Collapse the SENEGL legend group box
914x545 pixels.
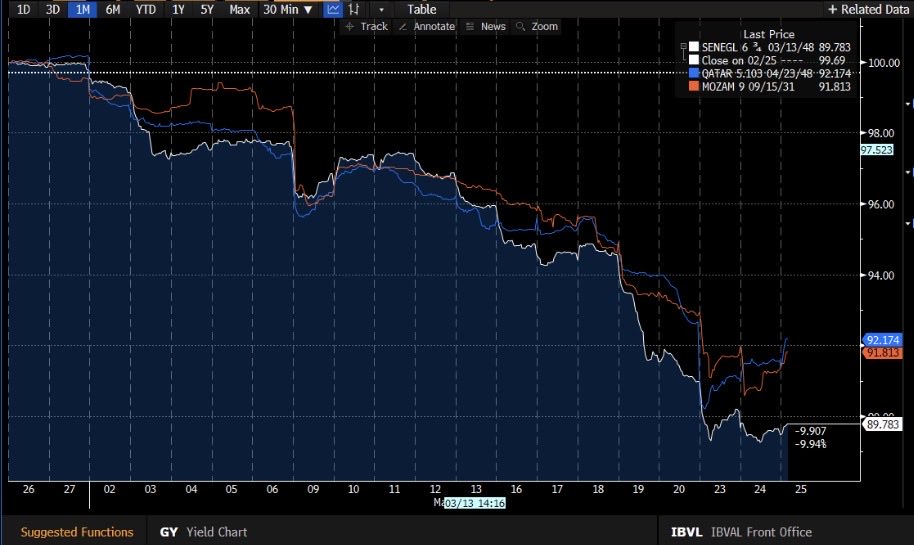pos(683,47)
